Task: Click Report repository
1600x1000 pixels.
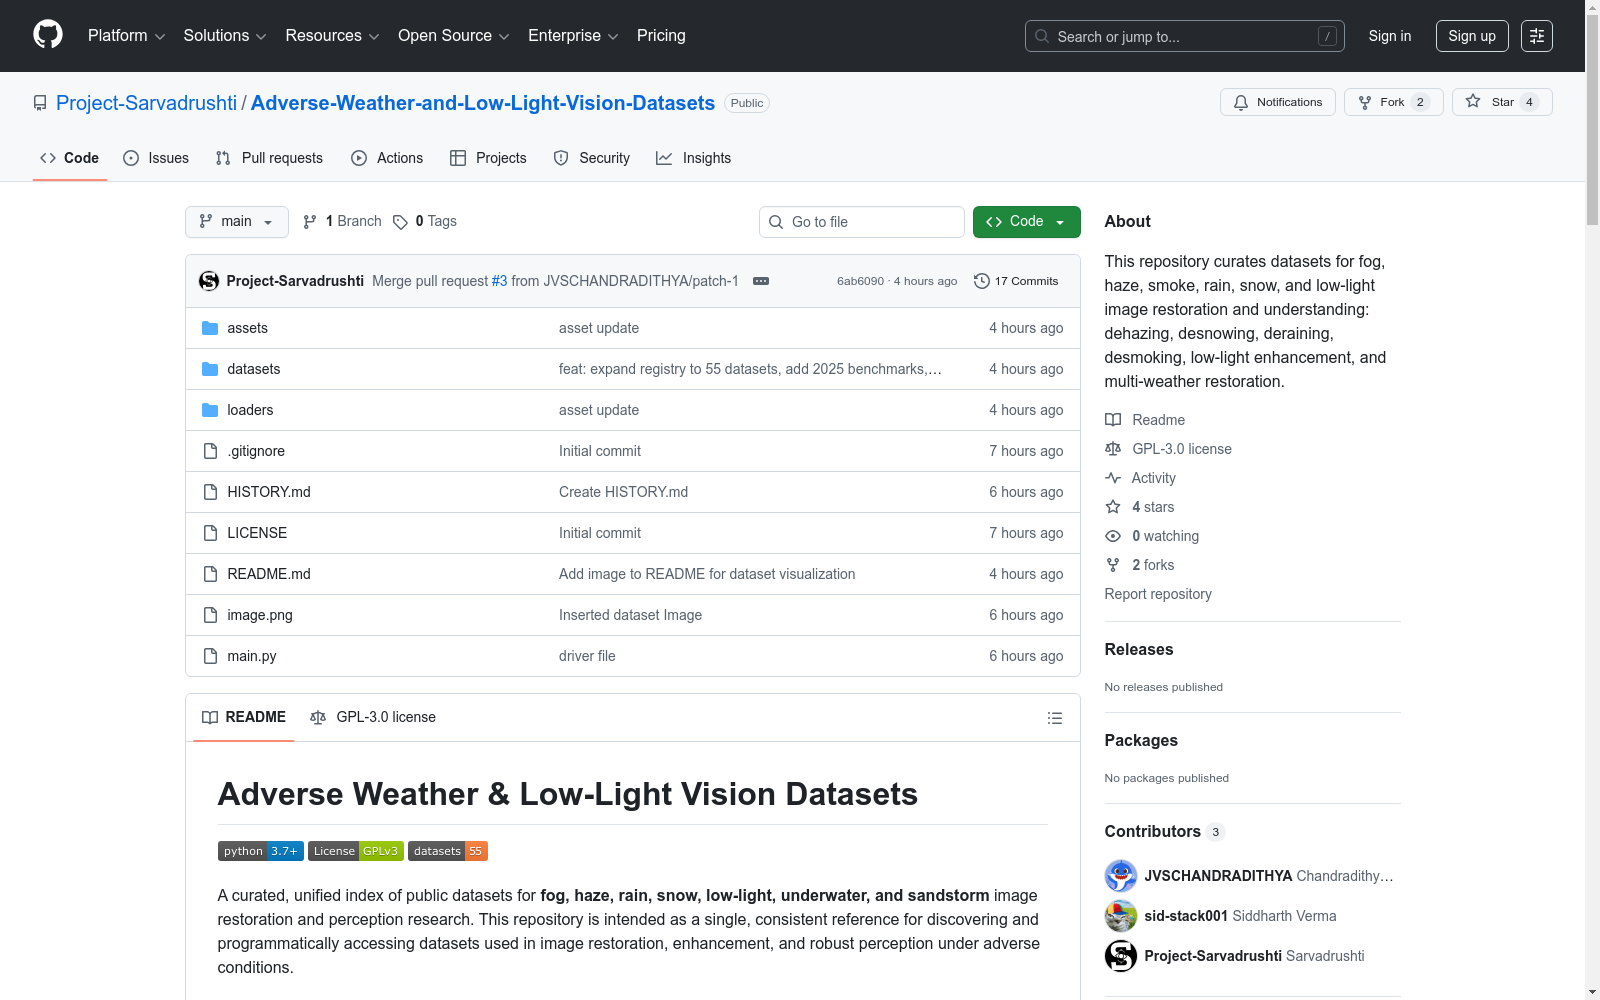Action: pyautogui.click(x=1158, y=594)
